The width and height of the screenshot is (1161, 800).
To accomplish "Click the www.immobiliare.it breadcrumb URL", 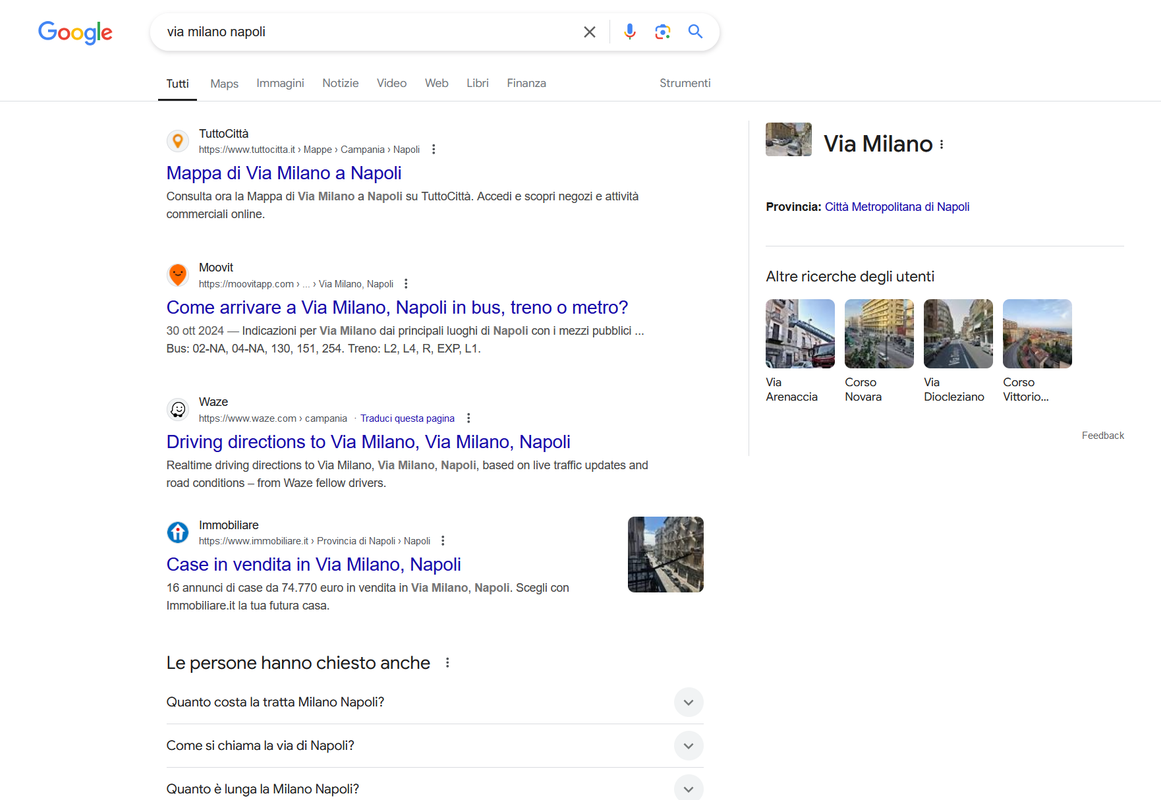I will pyautogui.click(x=314, y=541).
